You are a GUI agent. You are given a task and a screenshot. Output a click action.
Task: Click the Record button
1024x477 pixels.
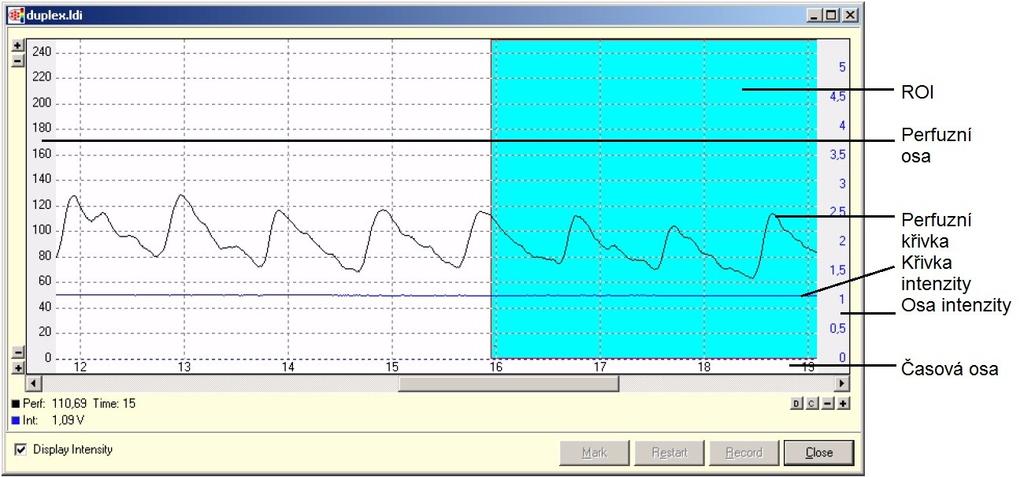click(744, 452)
